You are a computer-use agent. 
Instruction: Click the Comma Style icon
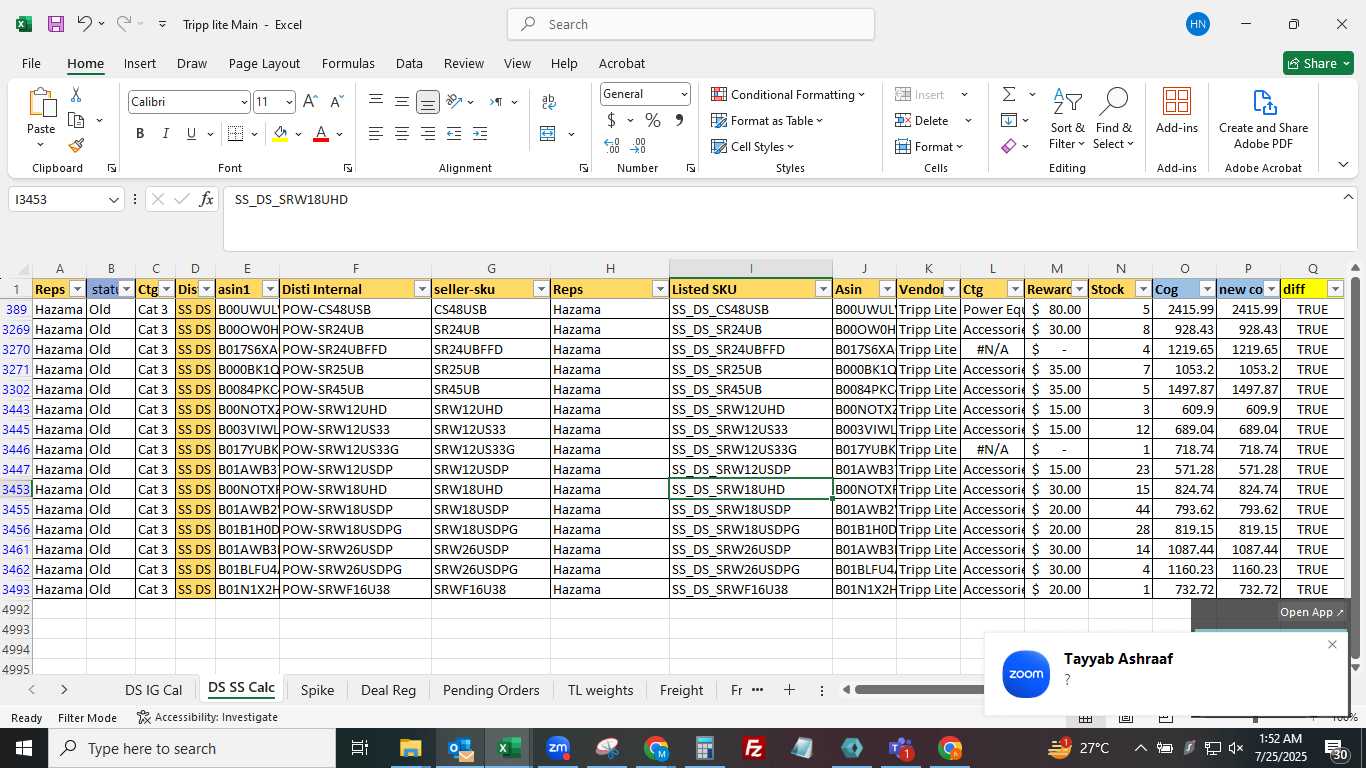(679, 121)
